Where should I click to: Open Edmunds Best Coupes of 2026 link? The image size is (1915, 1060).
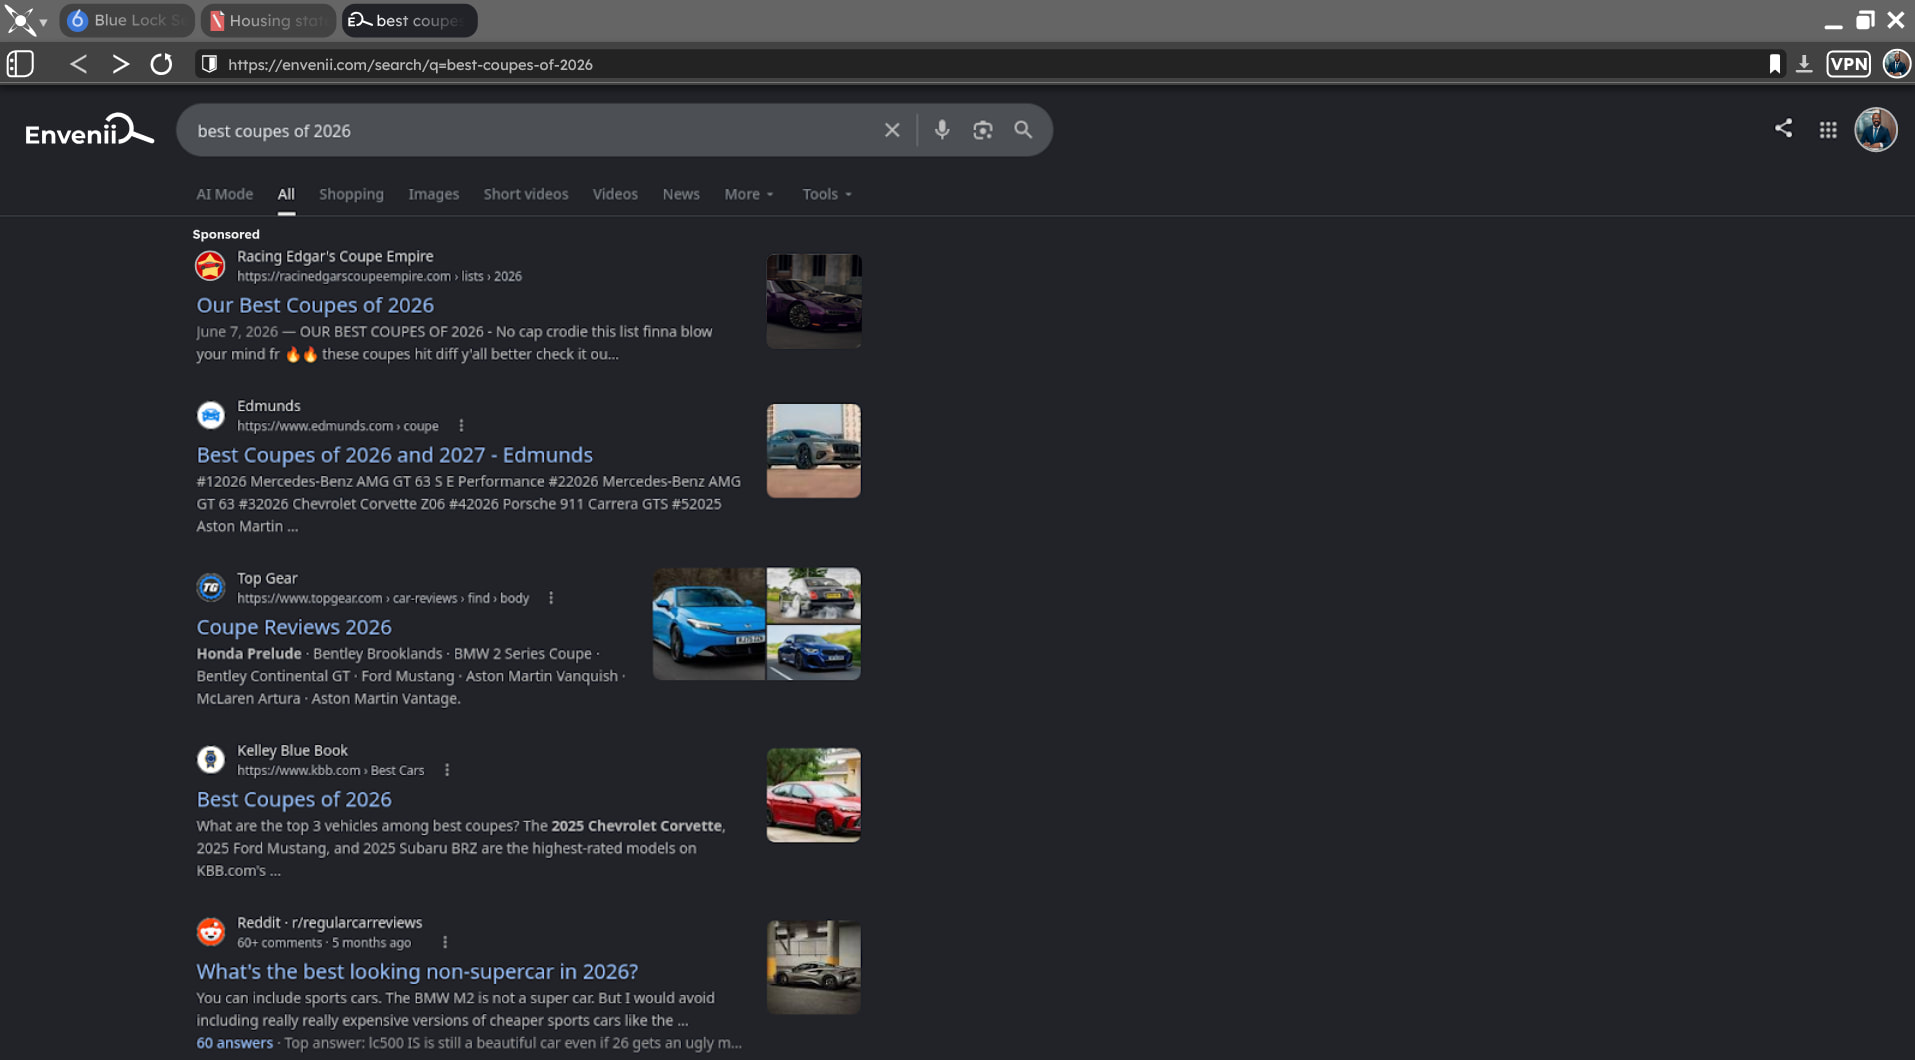pos(394,455)
